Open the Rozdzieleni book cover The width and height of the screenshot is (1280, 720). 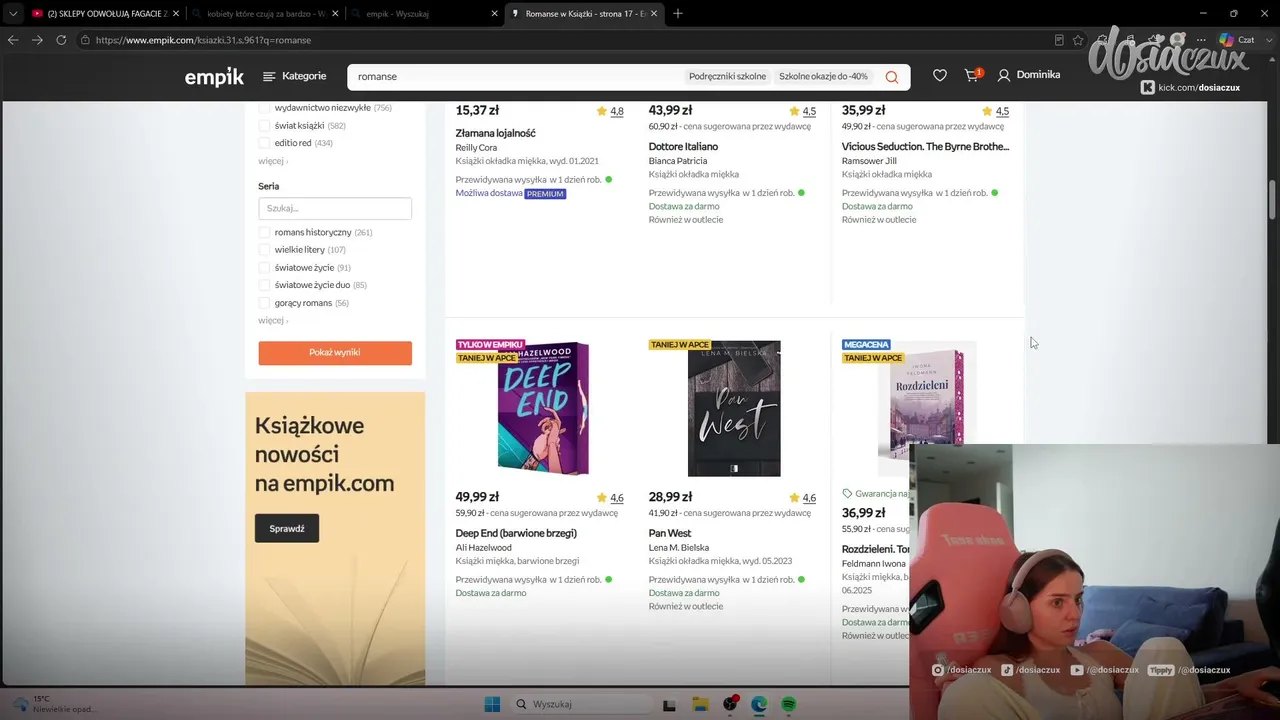click(927, 408)
